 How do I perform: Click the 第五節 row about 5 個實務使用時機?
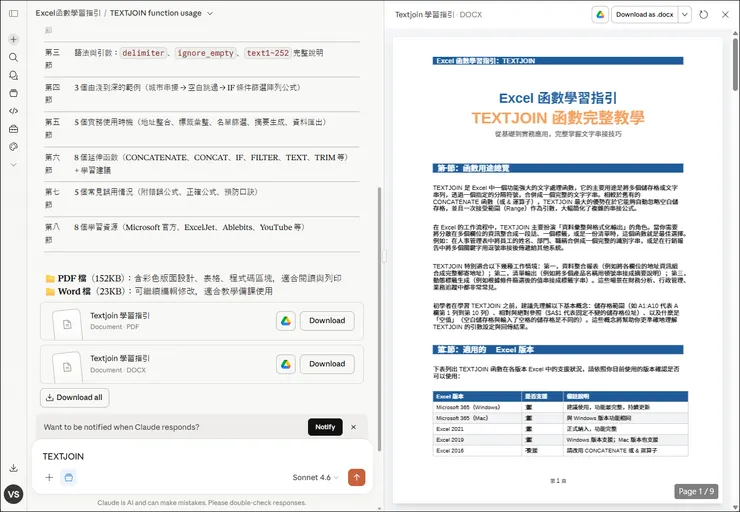point(202,129)
